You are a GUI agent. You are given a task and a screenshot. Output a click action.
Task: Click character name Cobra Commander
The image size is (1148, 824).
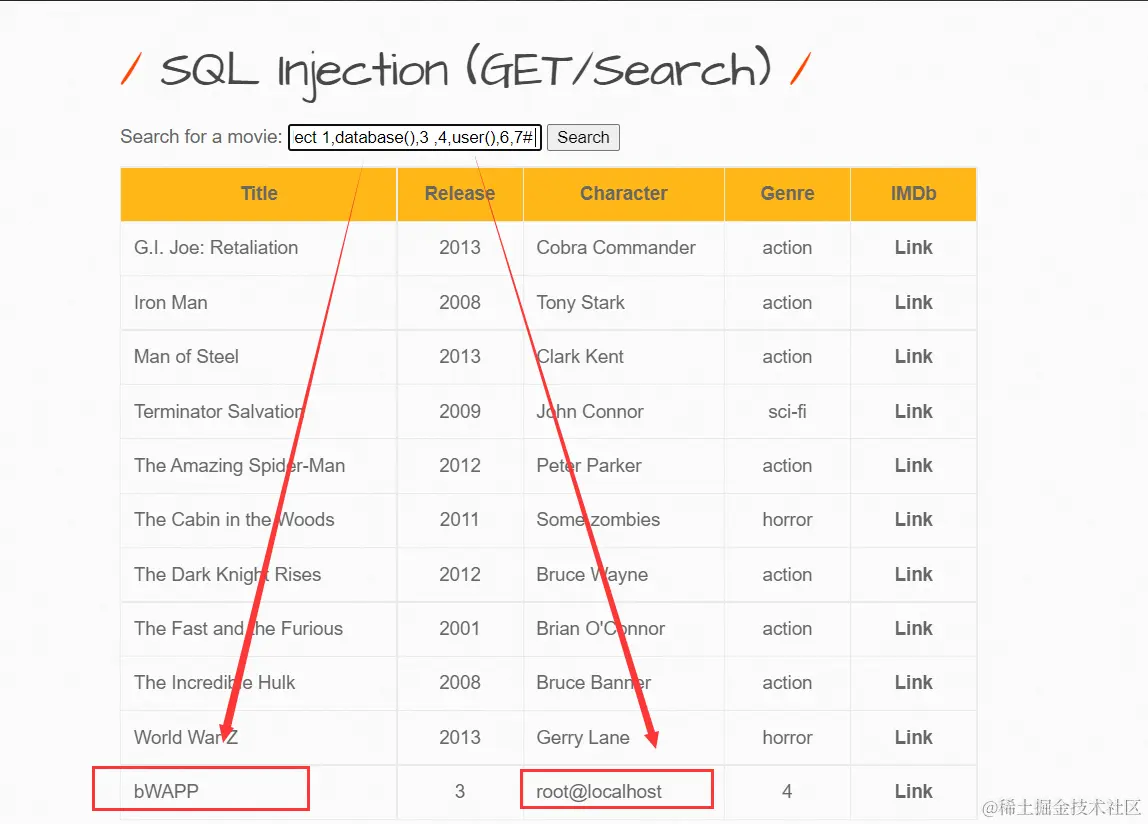[x=616, y=248]
